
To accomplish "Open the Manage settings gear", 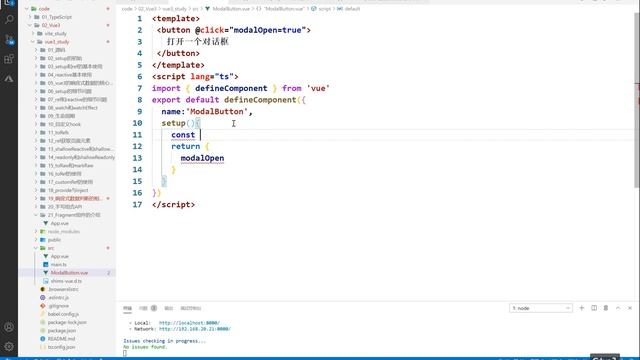I will [9, 346].
